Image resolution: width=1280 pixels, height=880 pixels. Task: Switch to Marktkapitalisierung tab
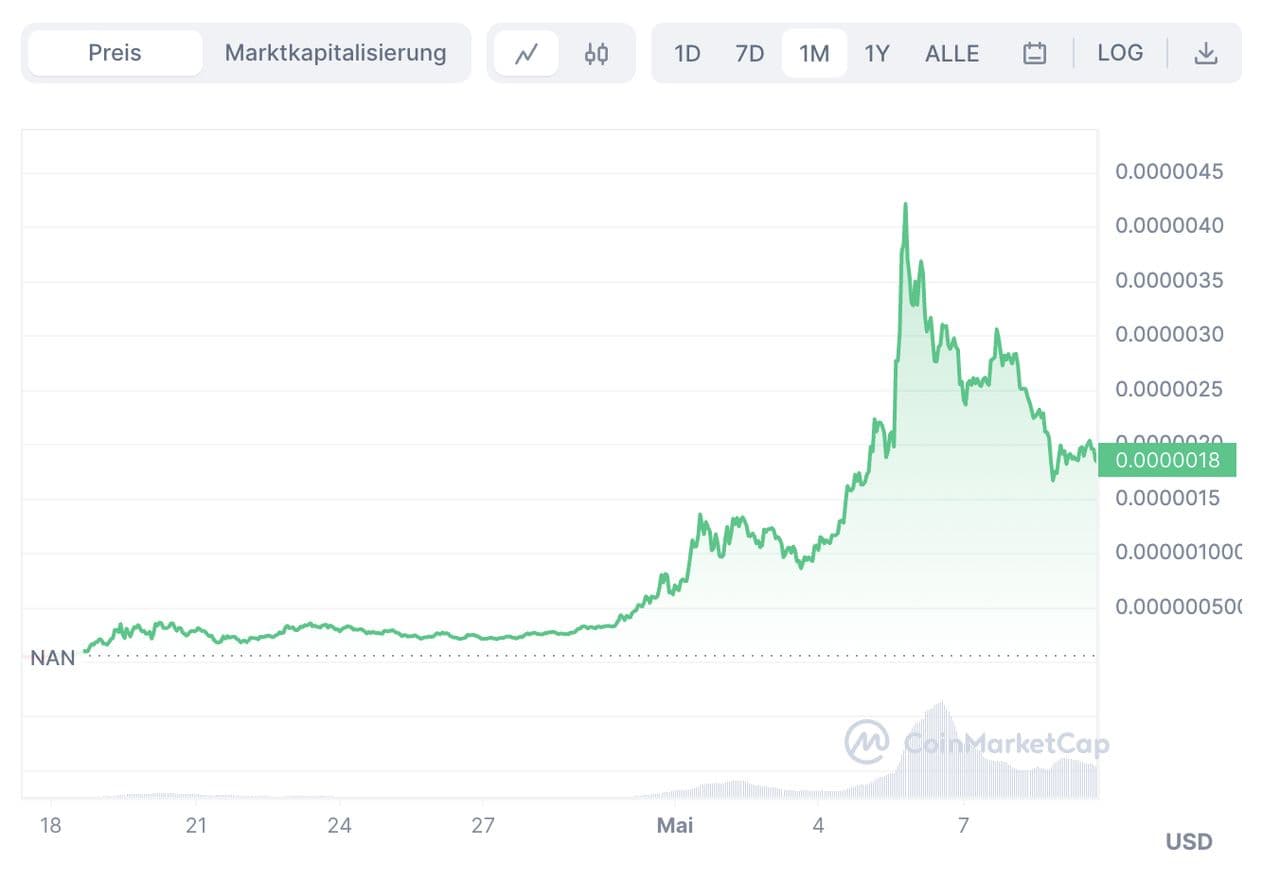coord(335,53)
